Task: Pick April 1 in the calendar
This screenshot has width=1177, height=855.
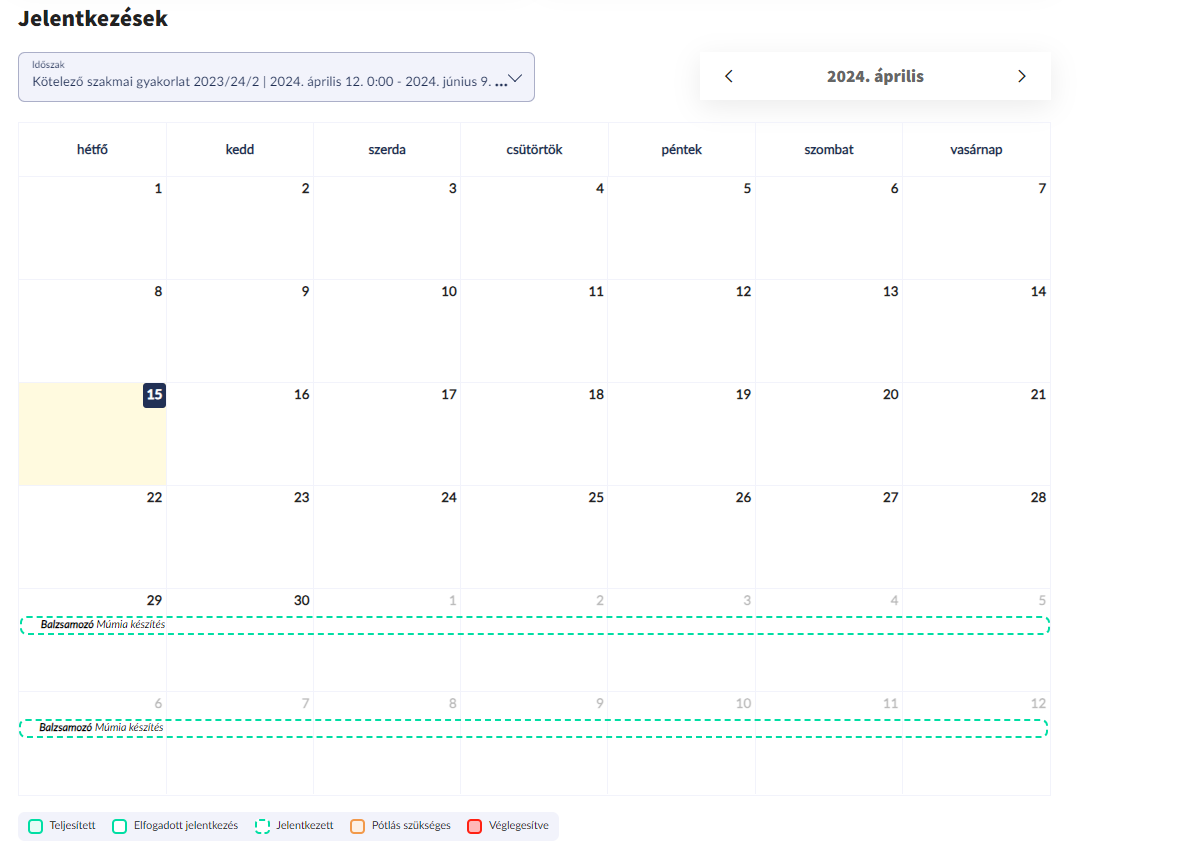Action: (x=92, y=228)
